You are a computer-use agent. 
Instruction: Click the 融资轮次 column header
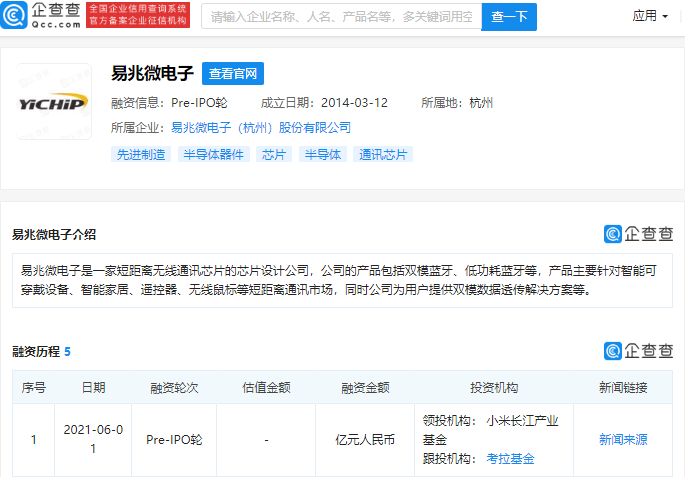[x=174, y=387]
